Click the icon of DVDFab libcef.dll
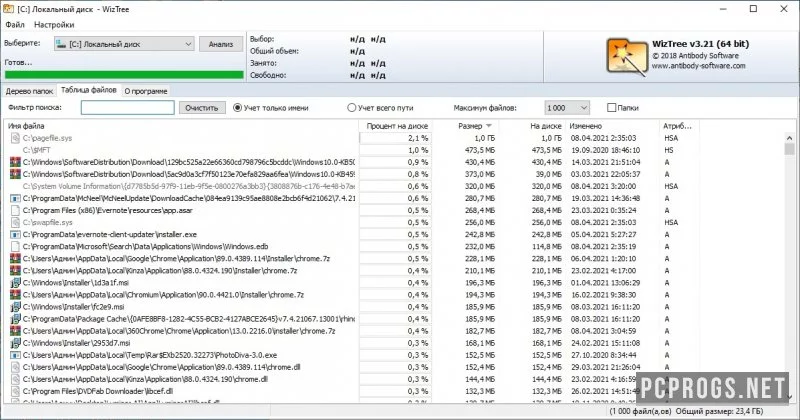This screenshot has width=800, height=420. click(15, 391)
